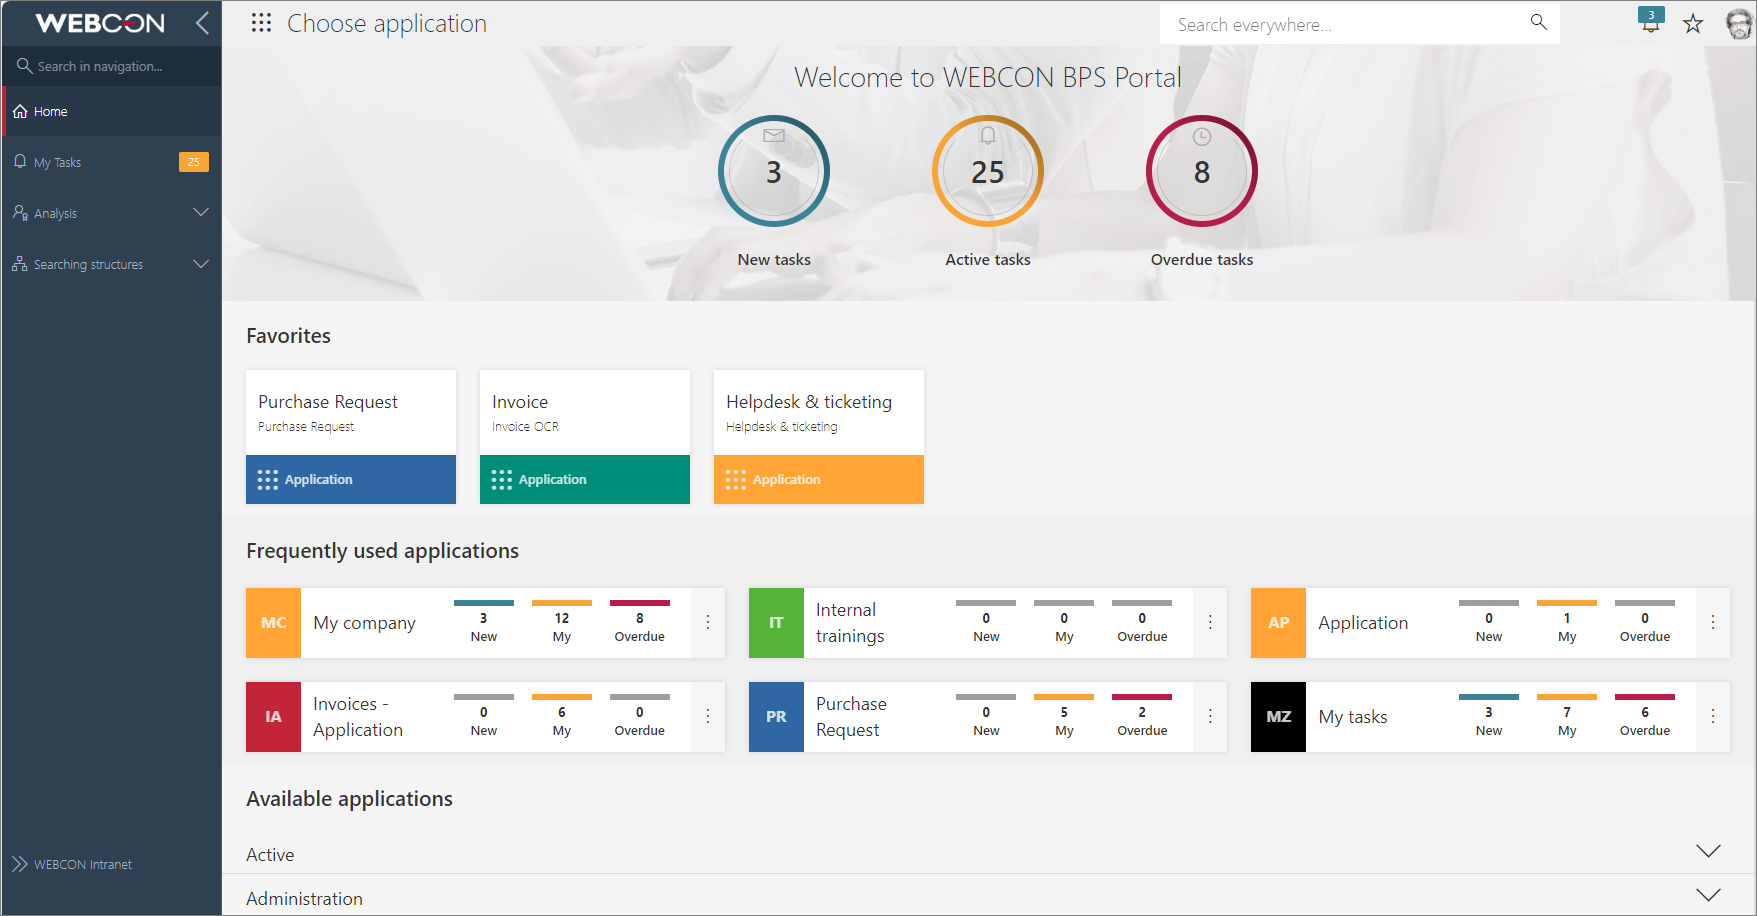Click the WEBCON Intranet double-arrow icon

(x=20, y=864)
